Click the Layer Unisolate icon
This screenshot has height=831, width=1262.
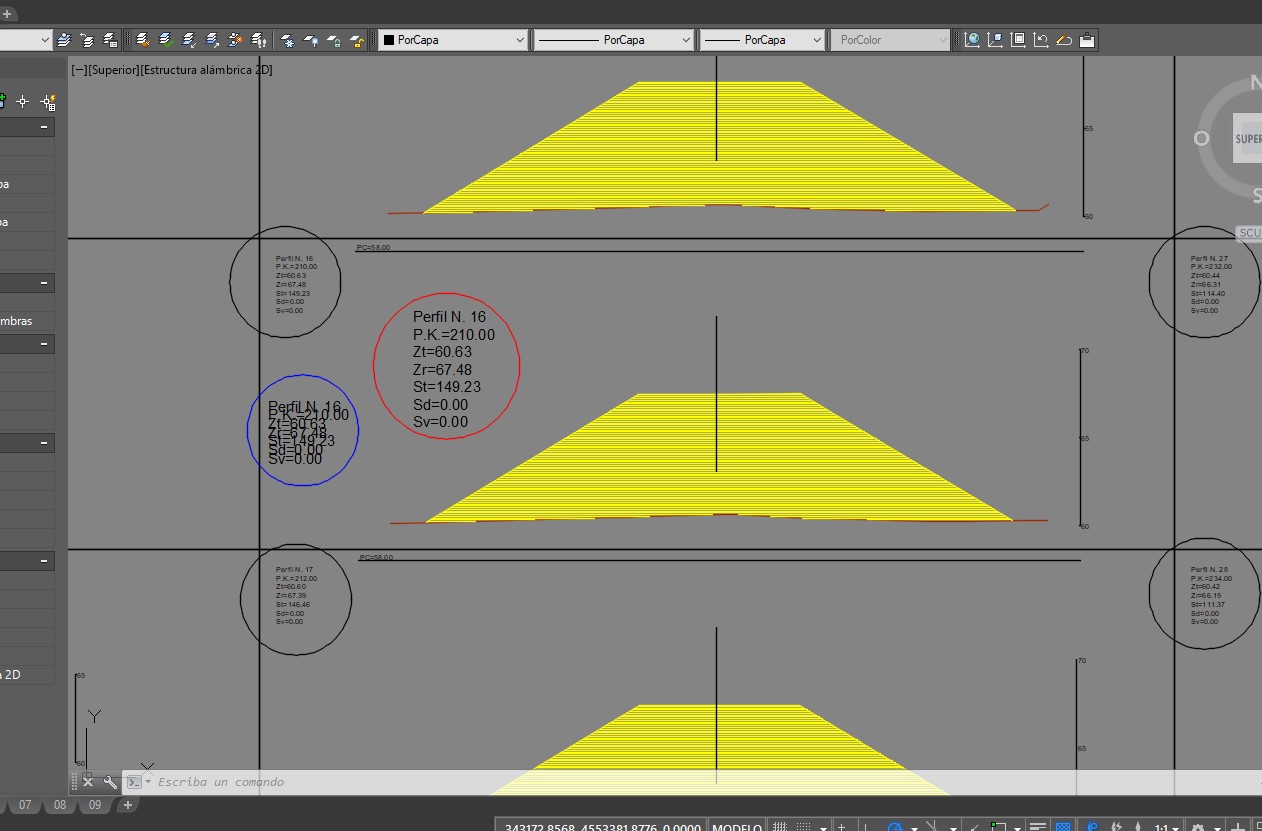[x=213, y=40]
